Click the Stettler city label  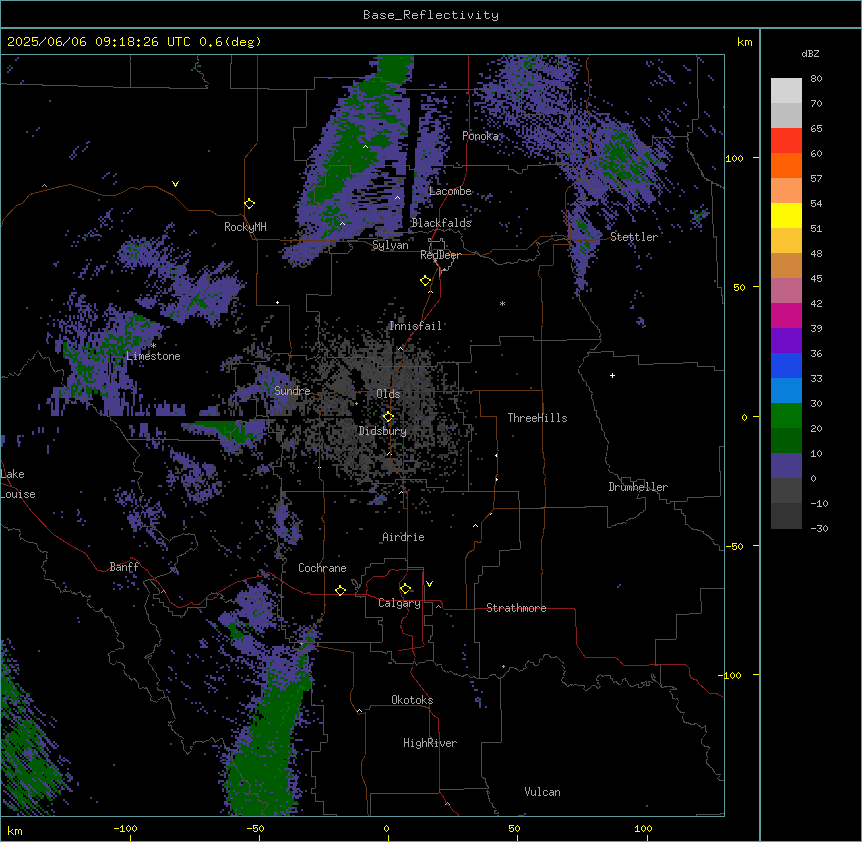634,237
